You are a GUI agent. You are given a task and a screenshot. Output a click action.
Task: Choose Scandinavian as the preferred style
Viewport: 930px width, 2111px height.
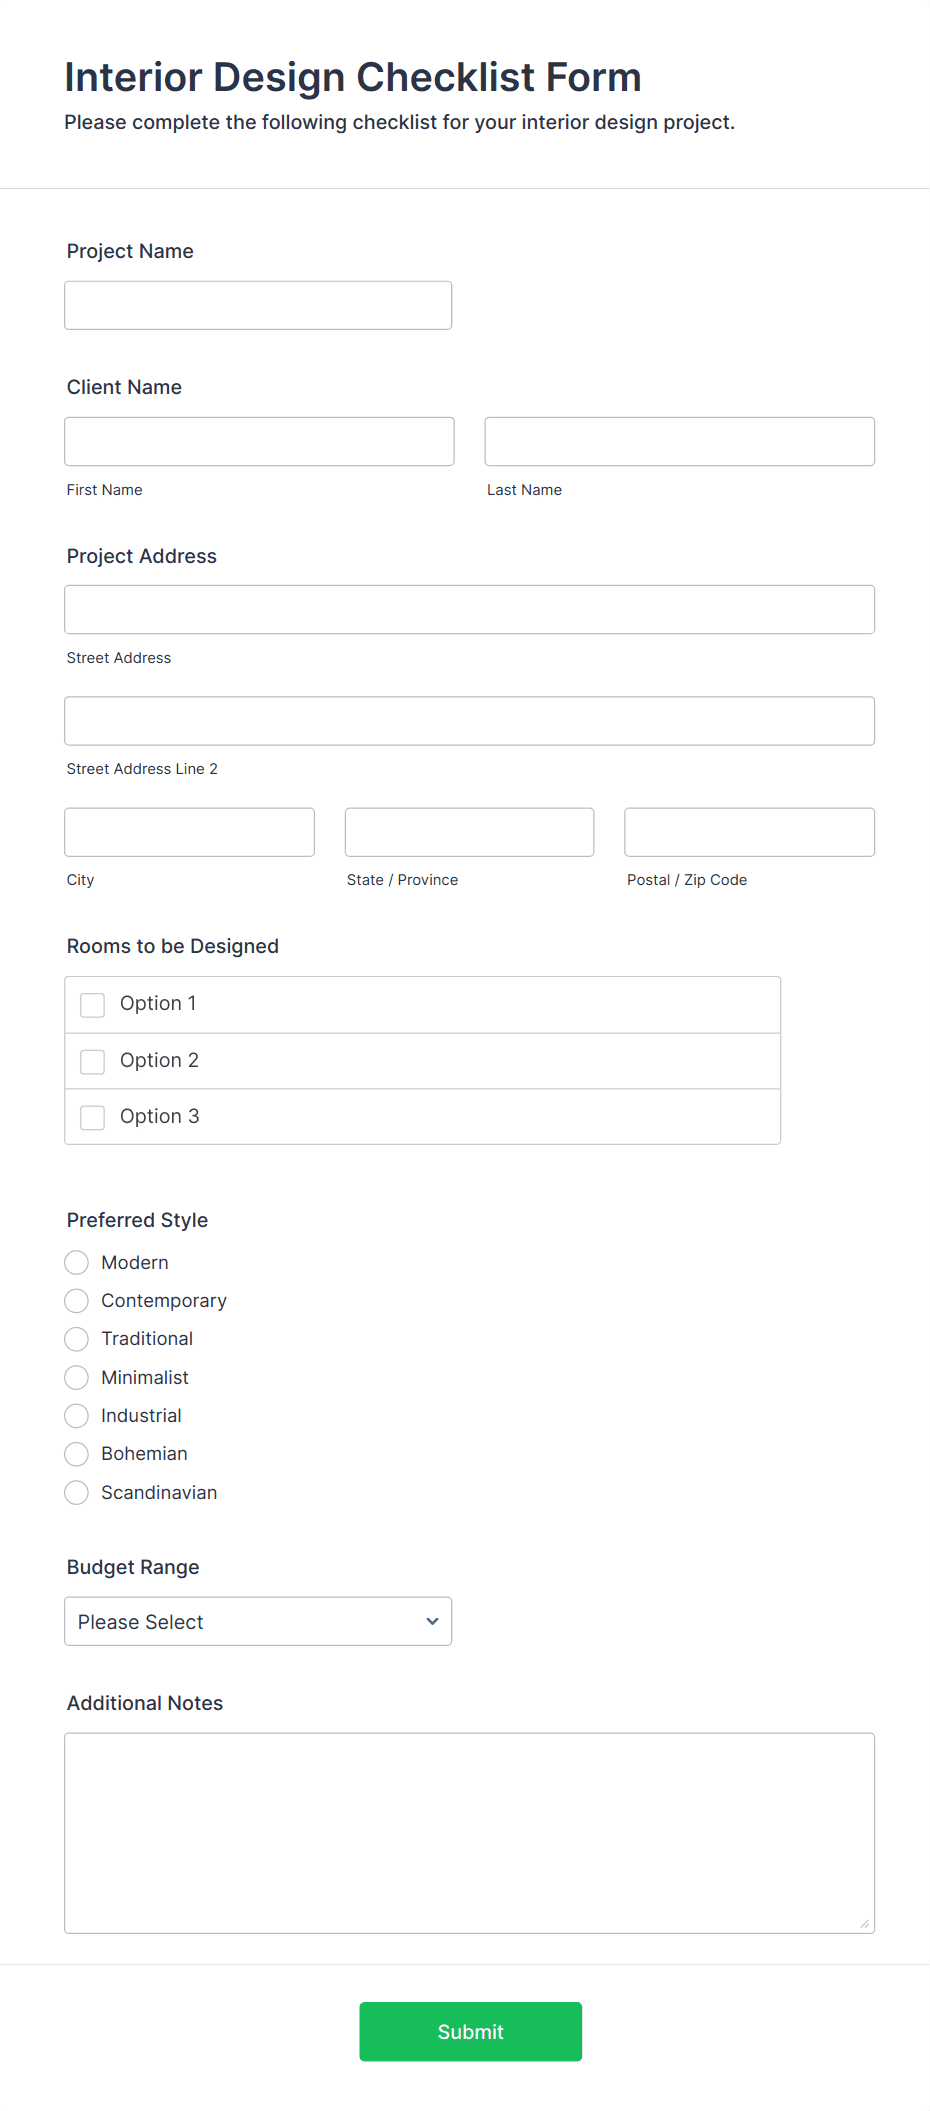point(76,1492)
